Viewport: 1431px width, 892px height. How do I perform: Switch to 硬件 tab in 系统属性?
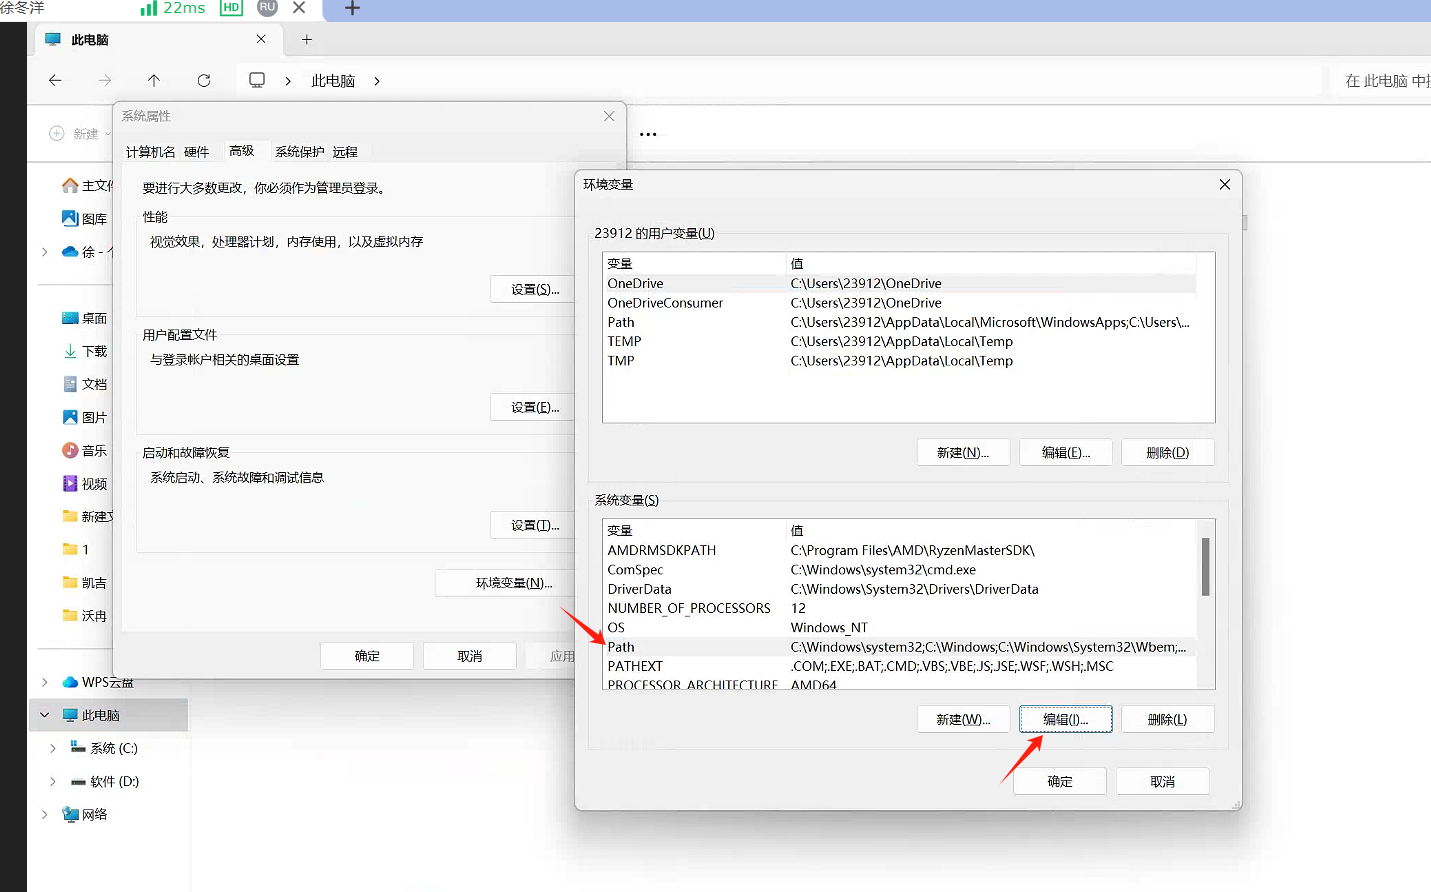click(x=197, y=152)
